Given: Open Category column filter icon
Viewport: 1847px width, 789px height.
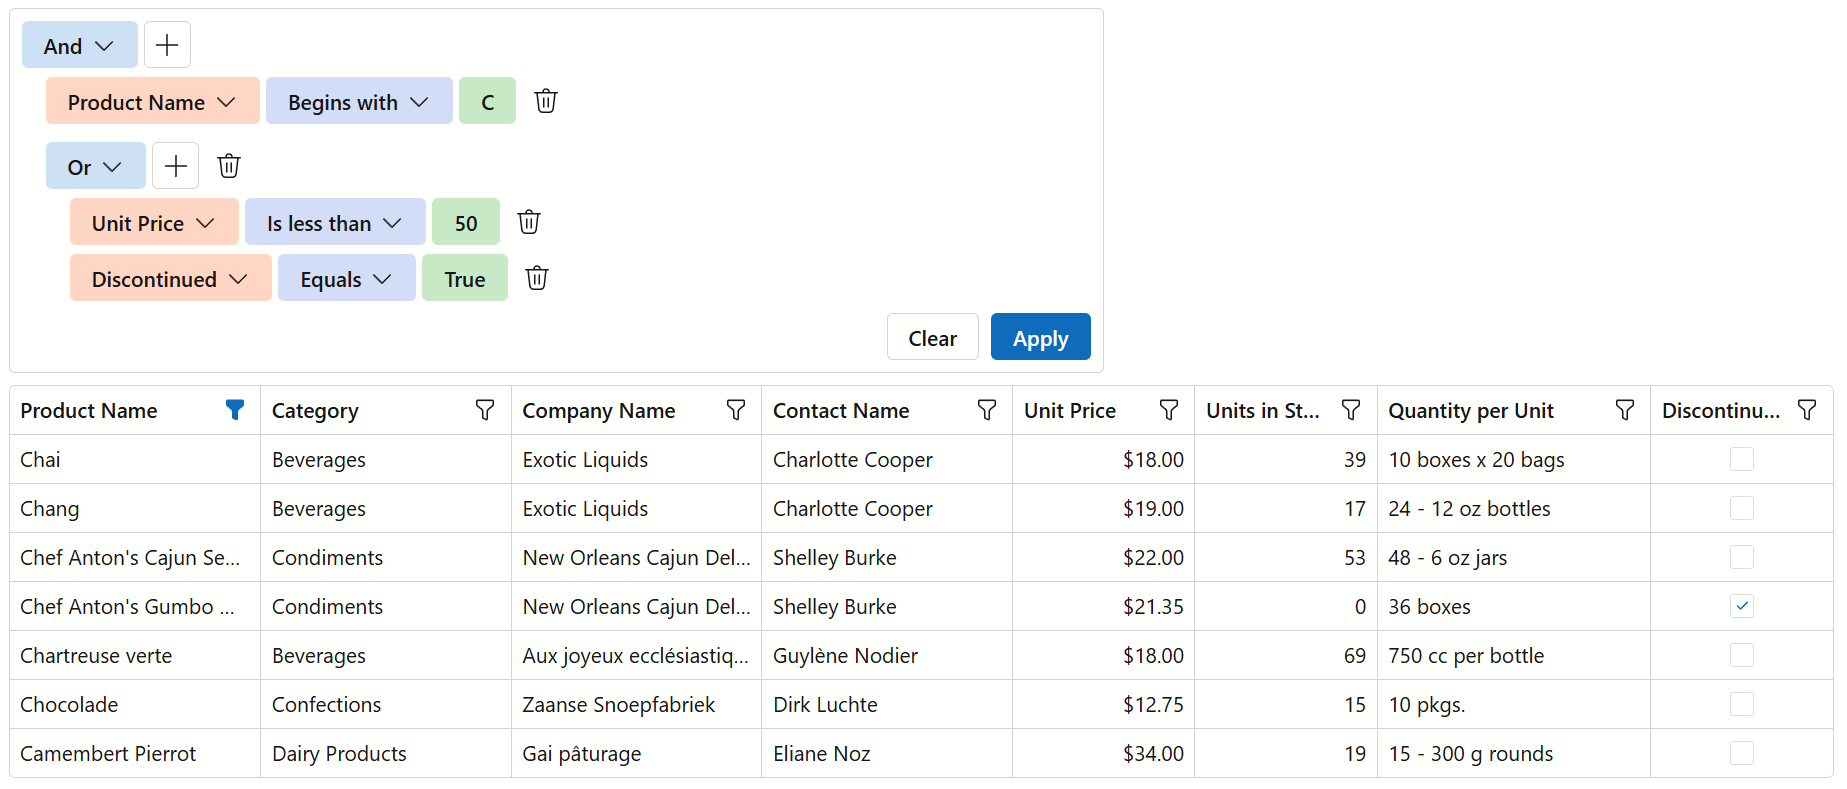Looking at the screenshot, I should pos(485,410).
